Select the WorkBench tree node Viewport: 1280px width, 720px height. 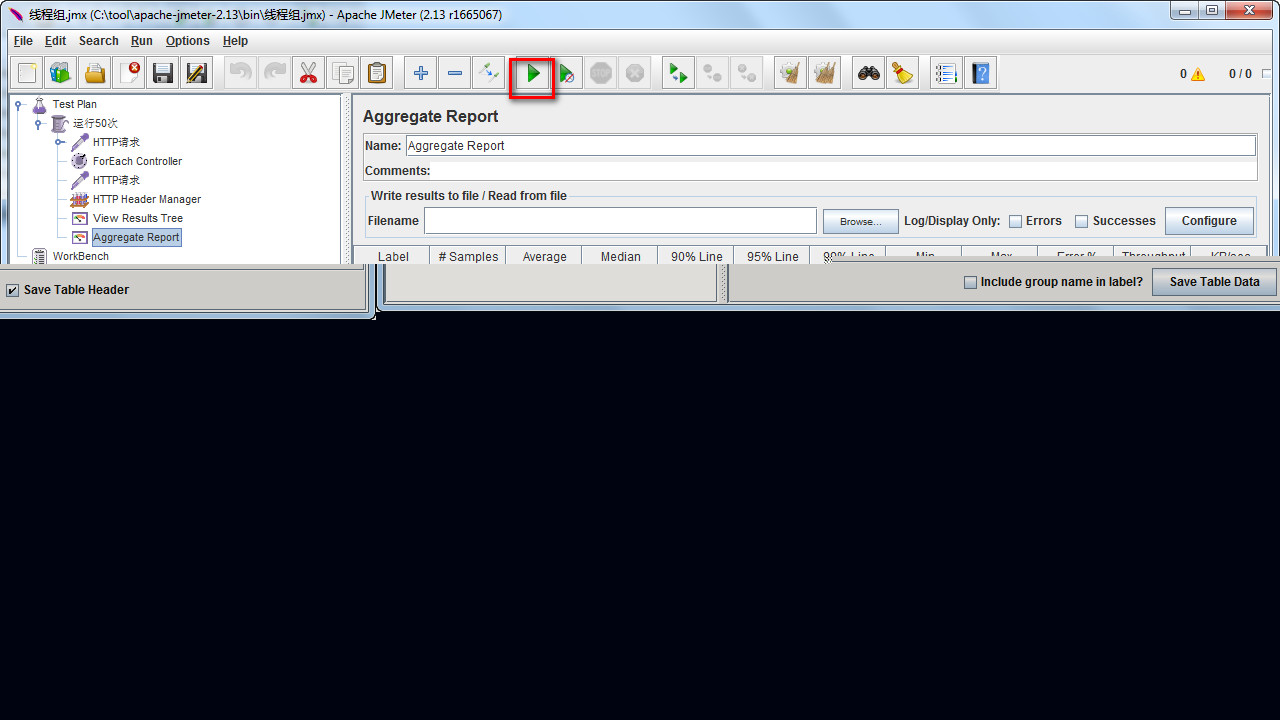point(81,256)
